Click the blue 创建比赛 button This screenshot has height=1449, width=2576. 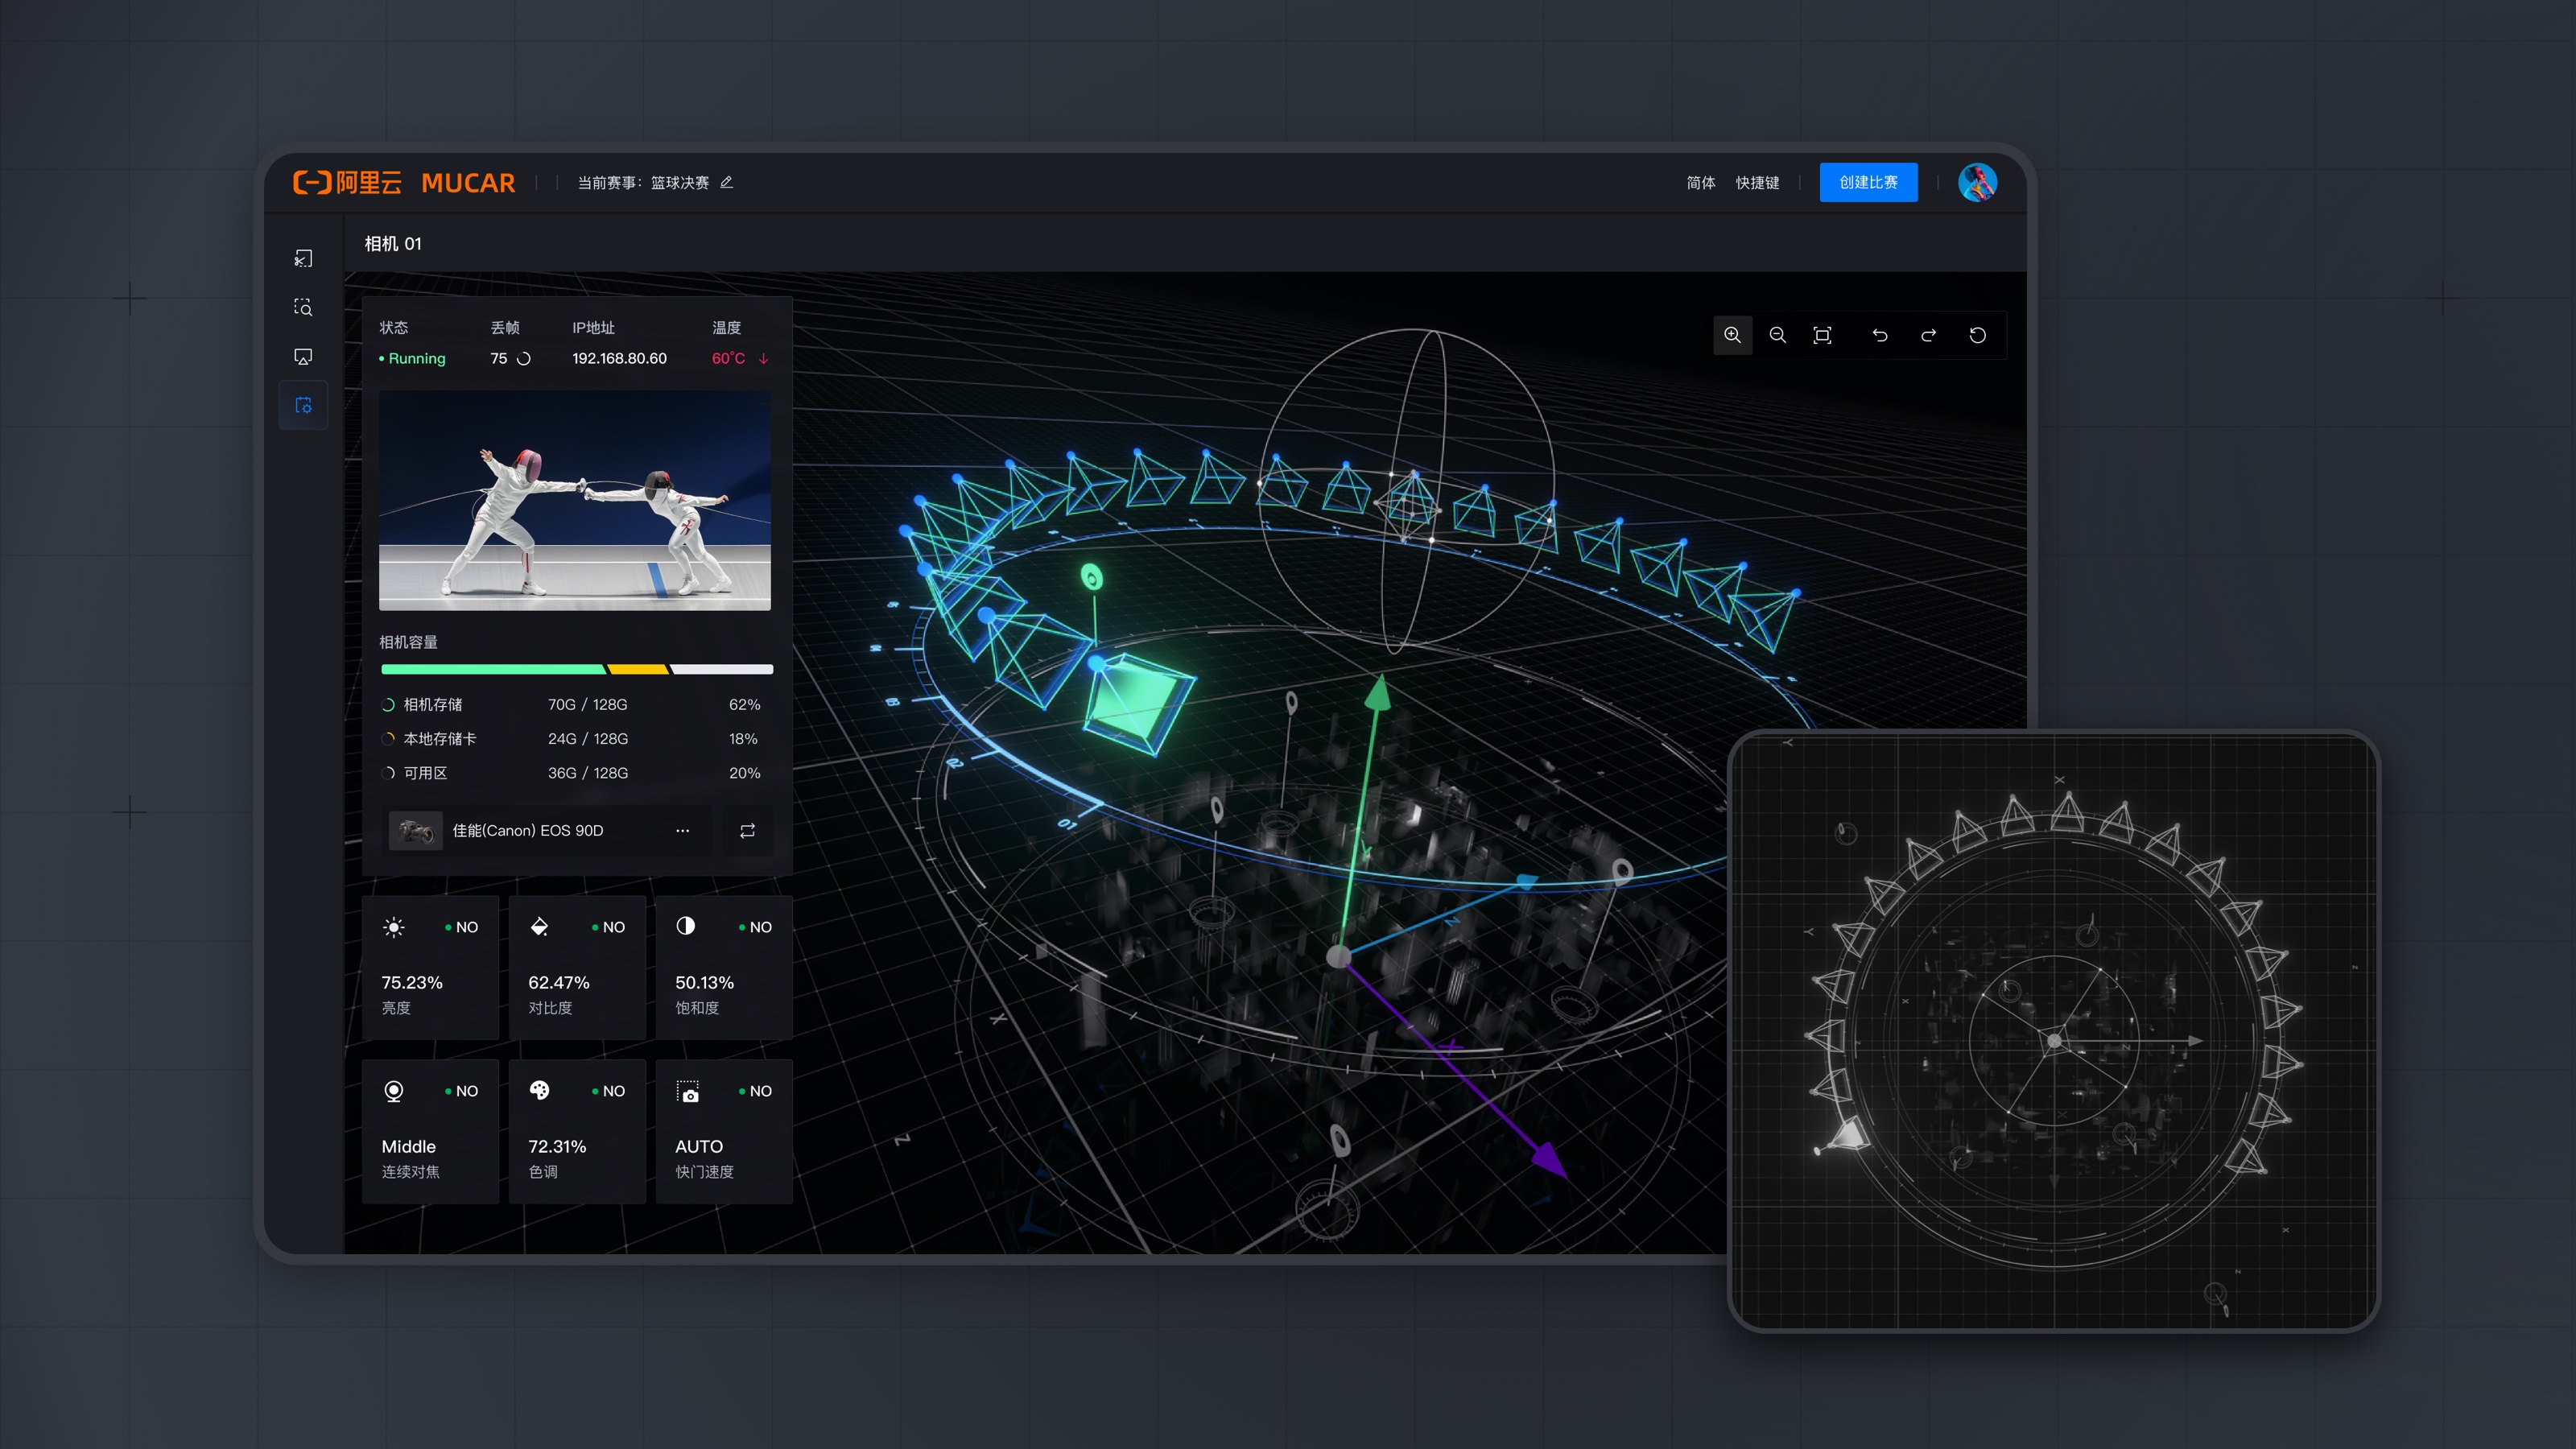click(x=1867, y=182)
